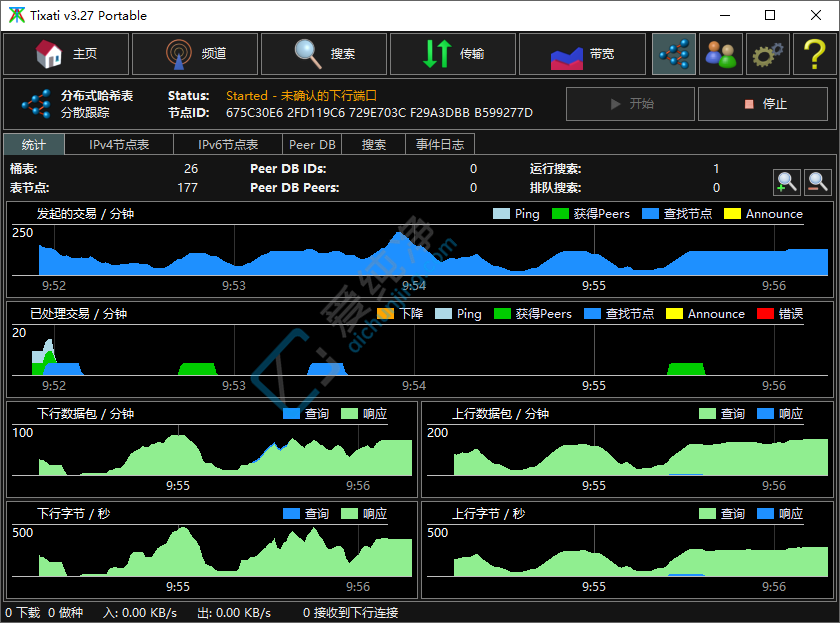Click the red 错误 swatch in 已处理交易 legend

click(x=765, y=314)
